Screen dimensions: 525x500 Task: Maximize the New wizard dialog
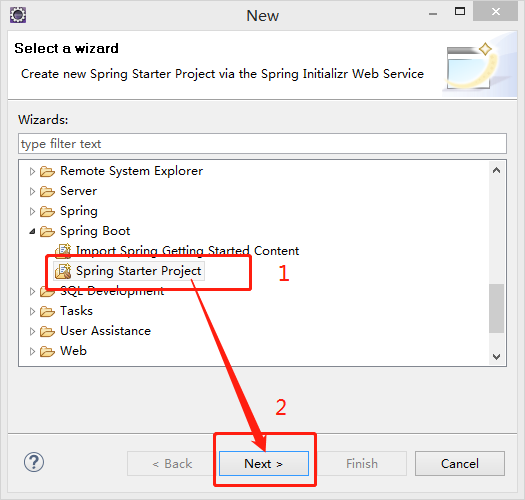tap(460, 12)
